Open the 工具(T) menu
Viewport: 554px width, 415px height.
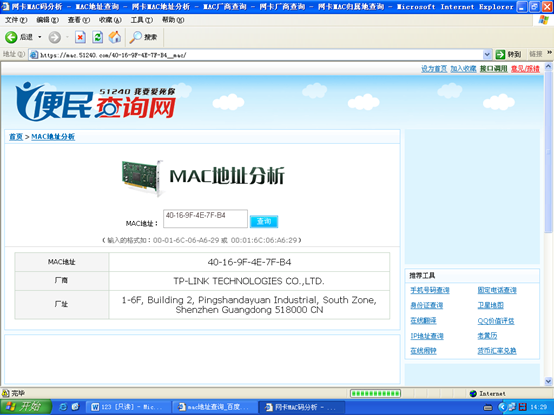pos(142,20)
